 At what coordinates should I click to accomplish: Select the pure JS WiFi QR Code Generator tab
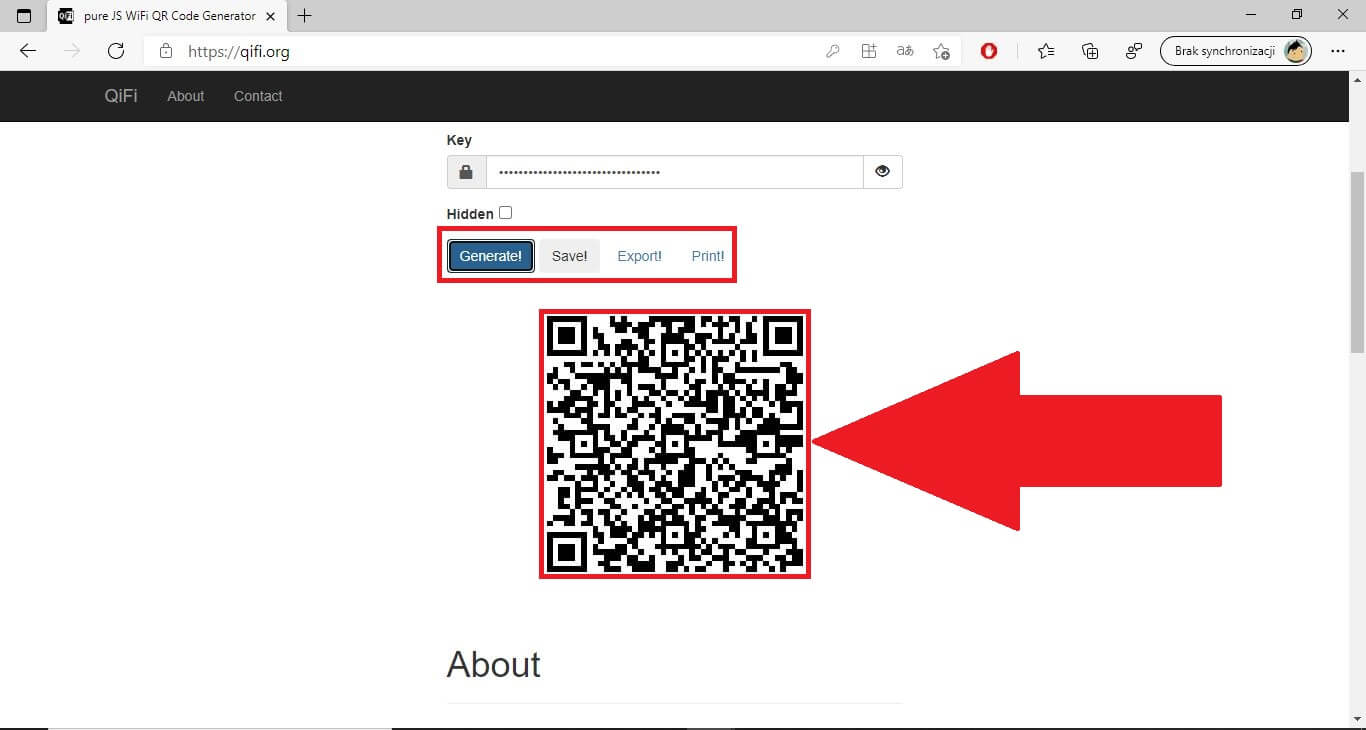(168, 16)
